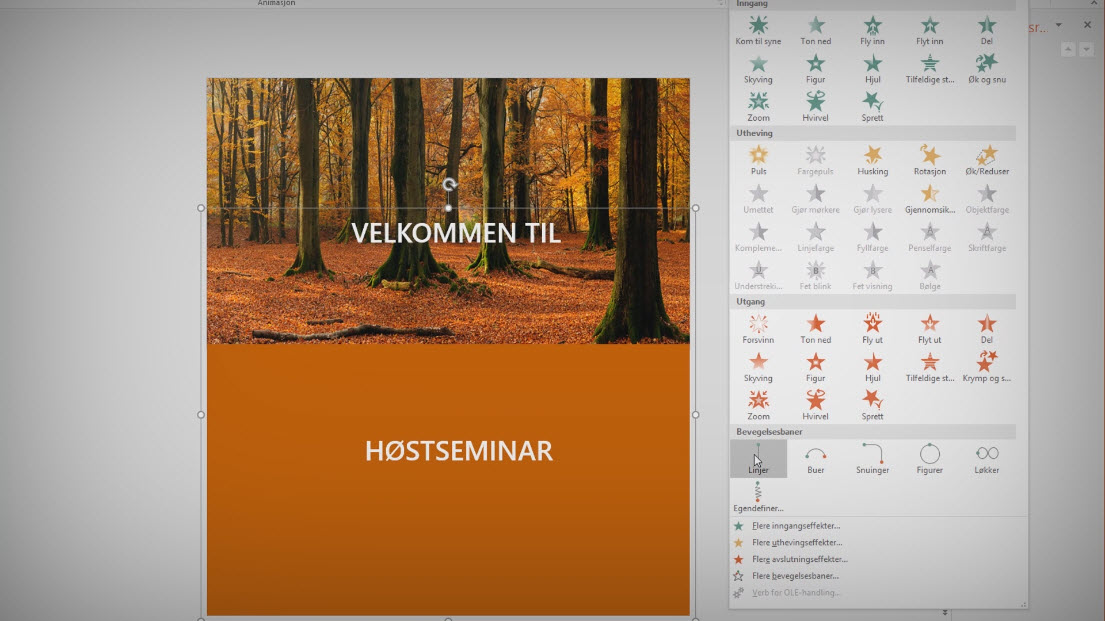The height and width of the screenshot is (621, 1105).
Task: Apply the Husking emphasis effect
Action: pyautogui.click(x=872, y=161)
